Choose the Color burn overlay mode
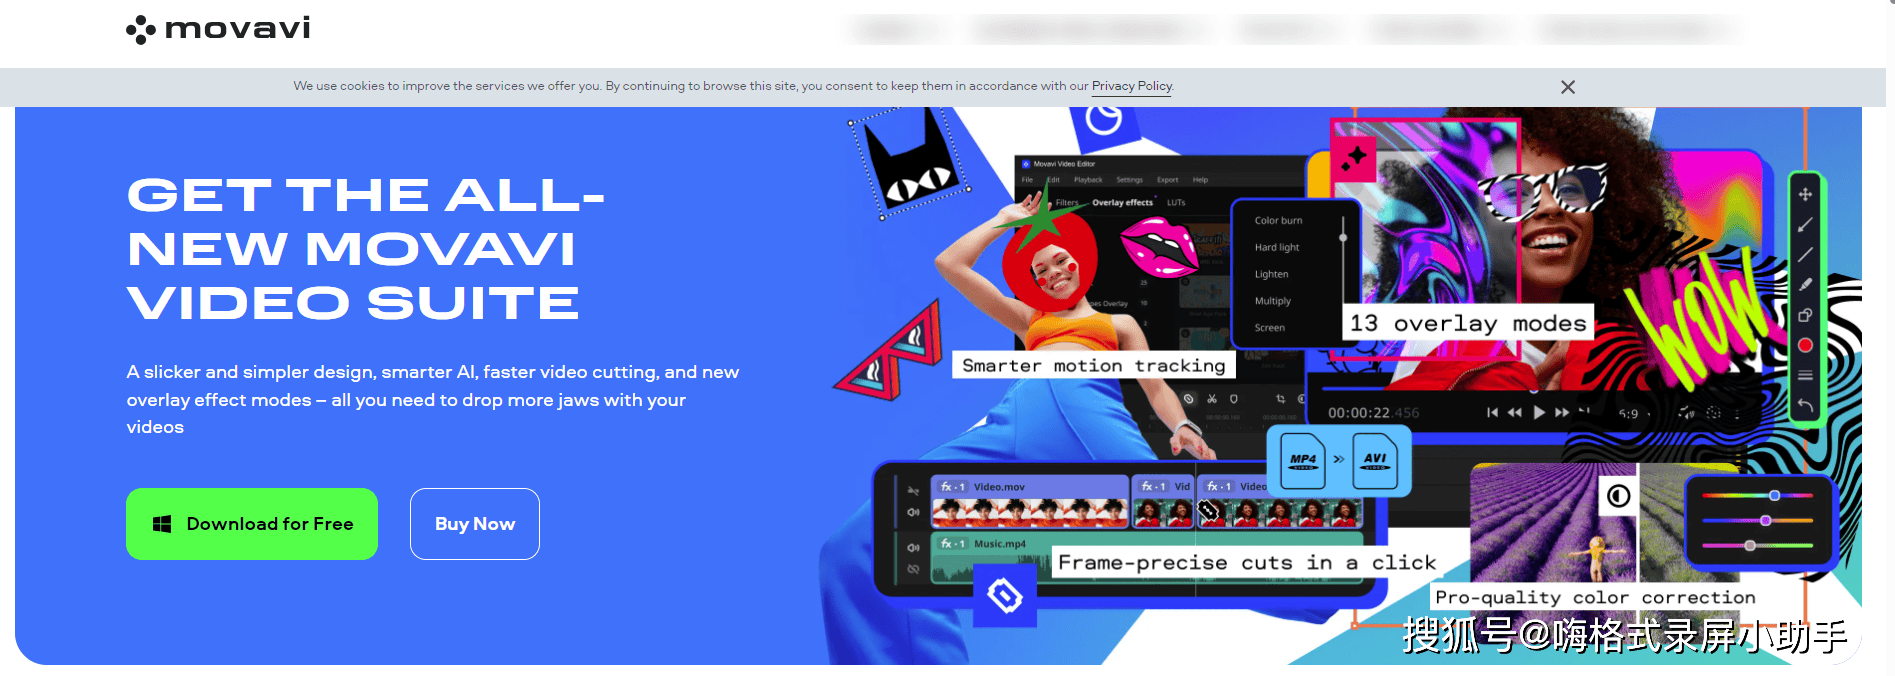 coord(1278,220)
